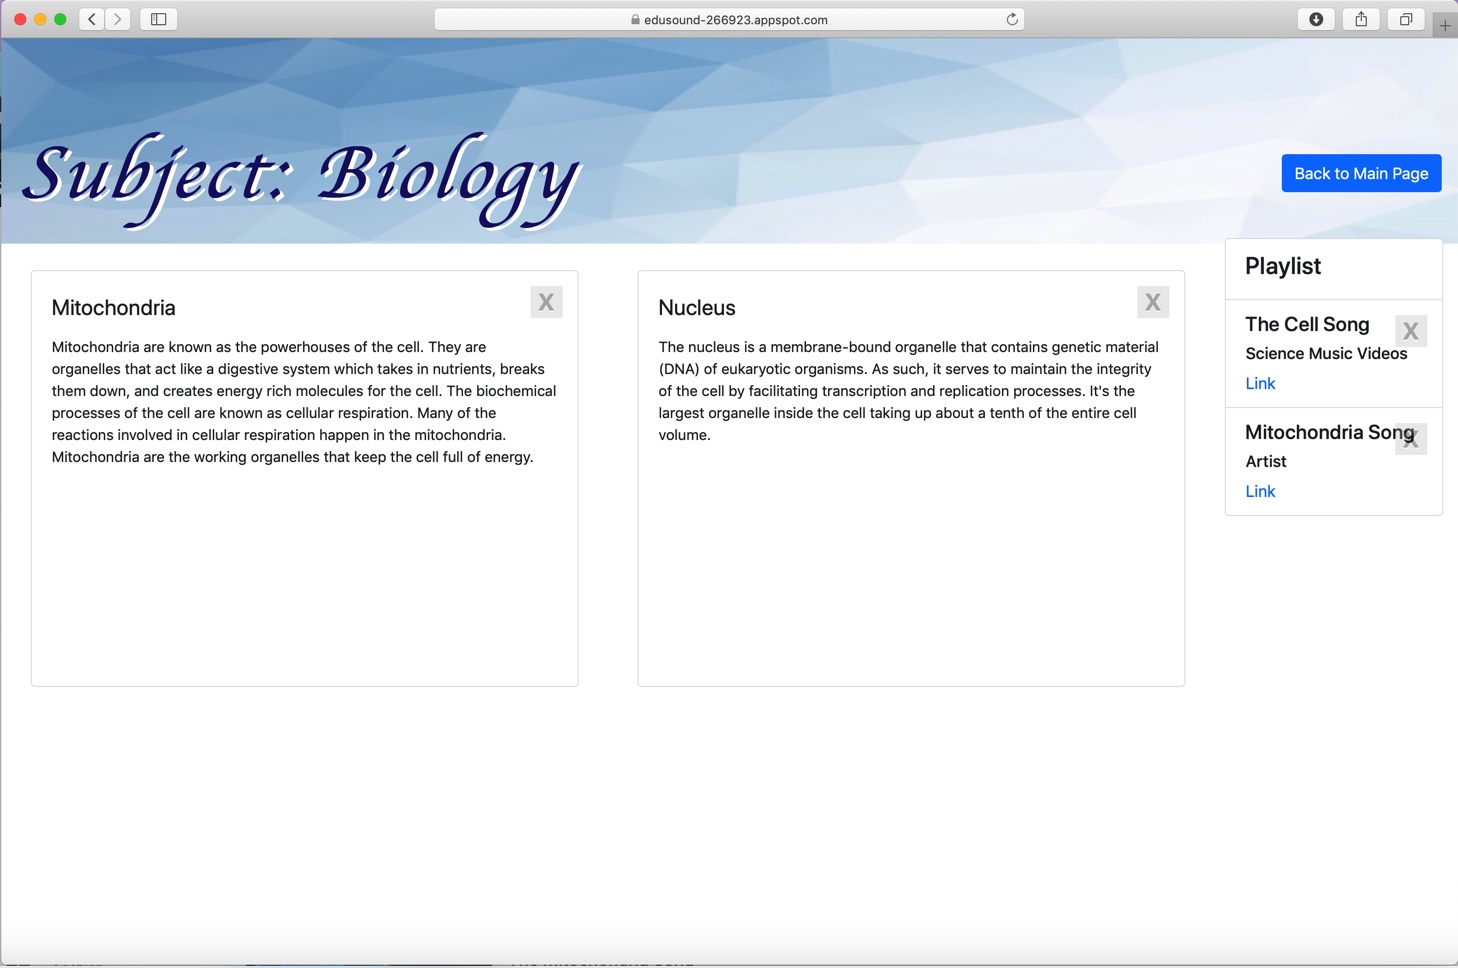Remove The Cell Song from playlist
The height and width of the screenshot is (968, 1458).
pyautogui.click(x=1411, y=331)
